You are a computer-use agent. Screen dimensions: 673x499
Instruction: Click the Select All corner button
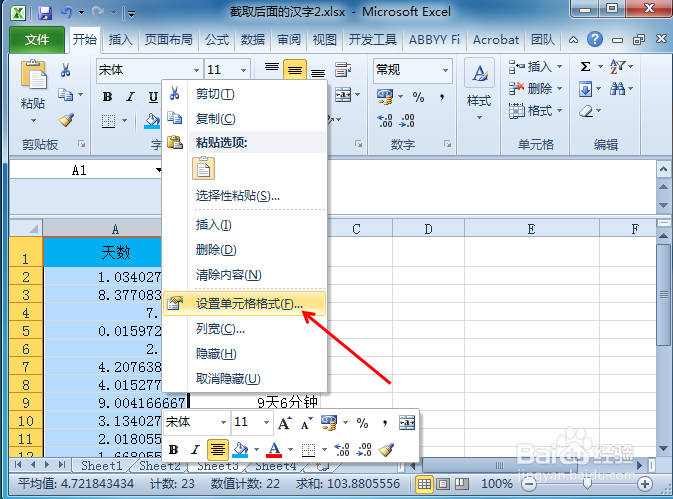tap(26, 229)
